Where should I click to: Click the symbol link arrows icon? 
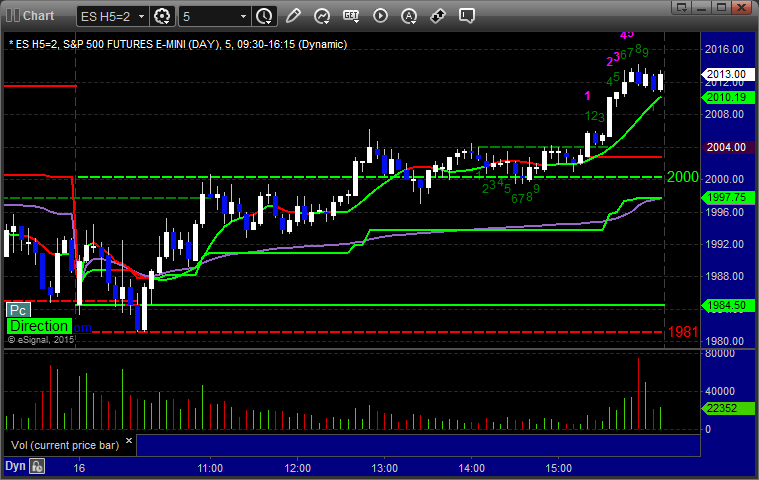(438, 16)
